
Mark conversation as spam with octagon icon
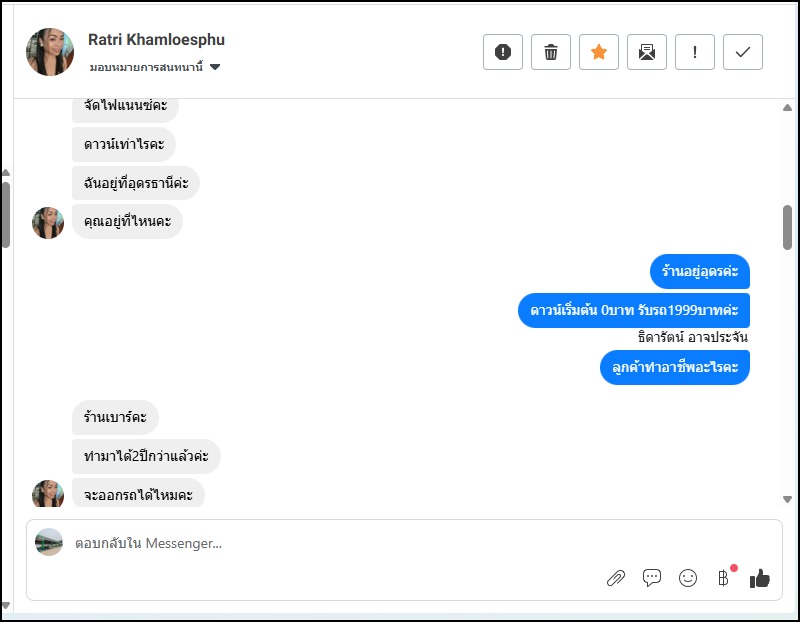[503, 52]
